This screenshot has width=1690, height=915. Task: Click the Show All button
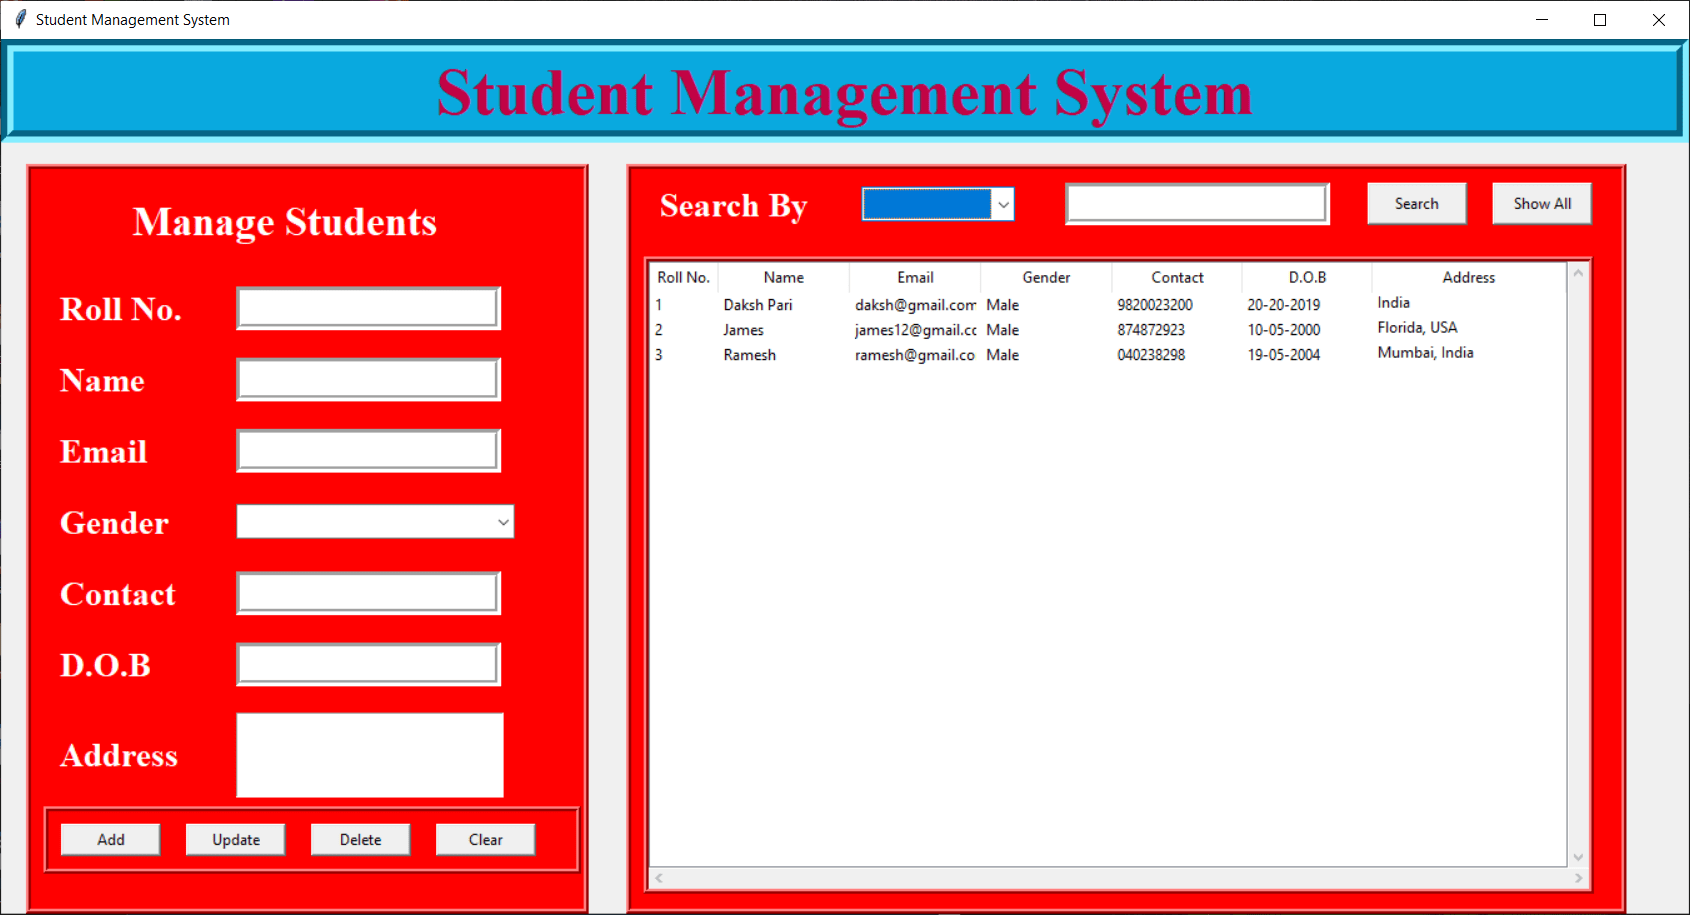pos(1541,202)
